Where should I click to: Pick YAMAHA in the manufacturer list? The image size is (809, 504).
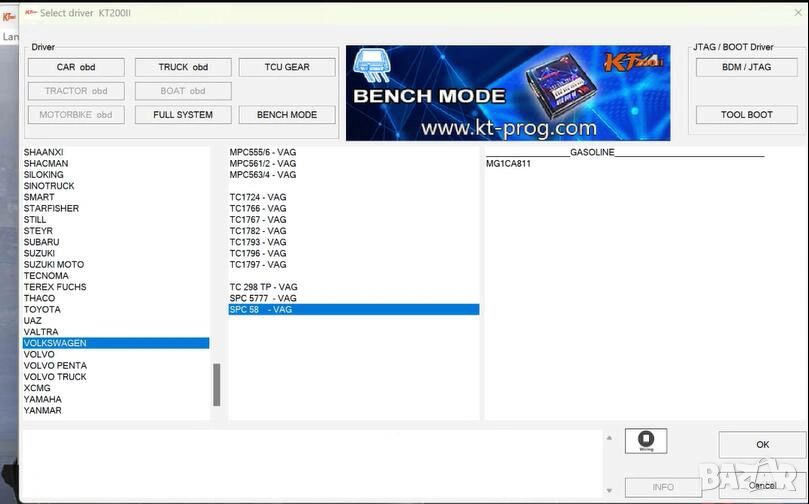(x=43, y=399)
